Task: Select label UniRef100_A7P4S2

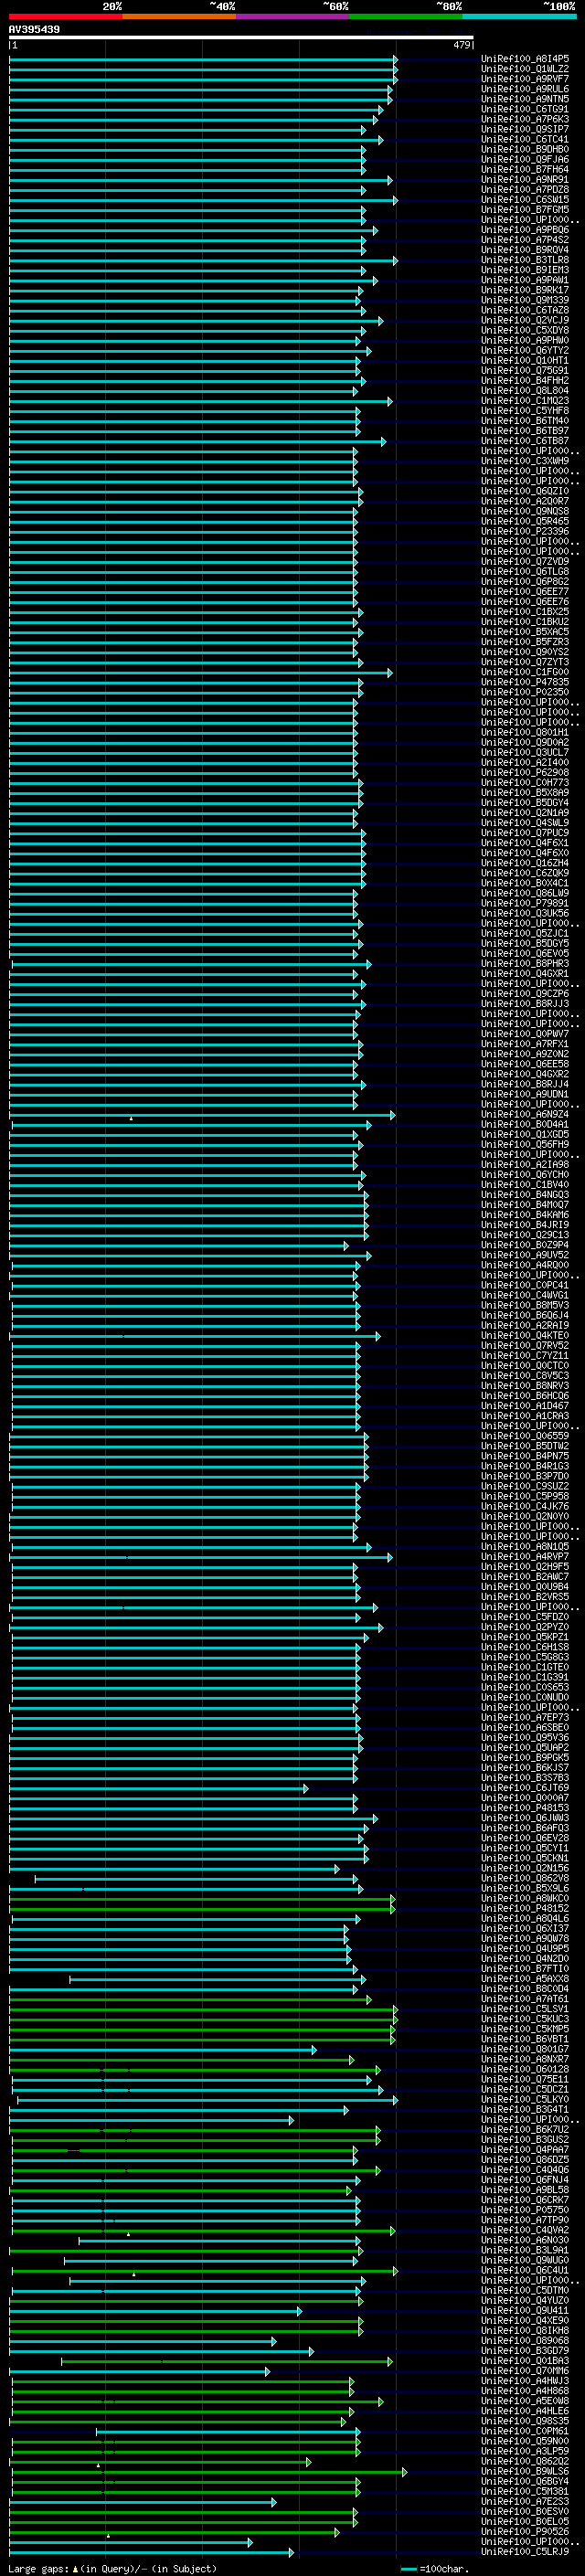Action: click(525, 240)
